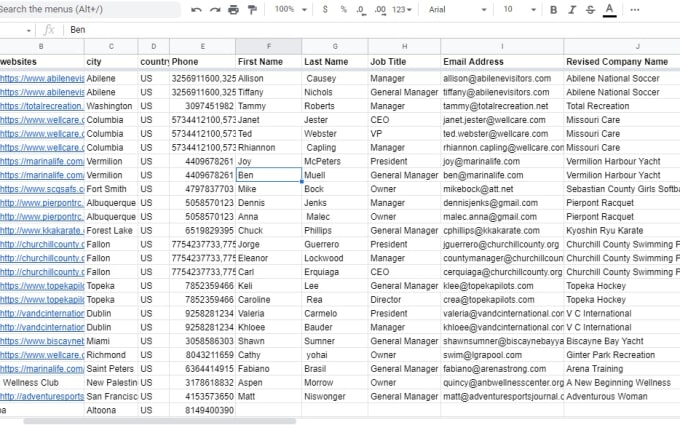The image size is (680, 425).
Task: Select the Paint format tool
Action: (252, 9)
